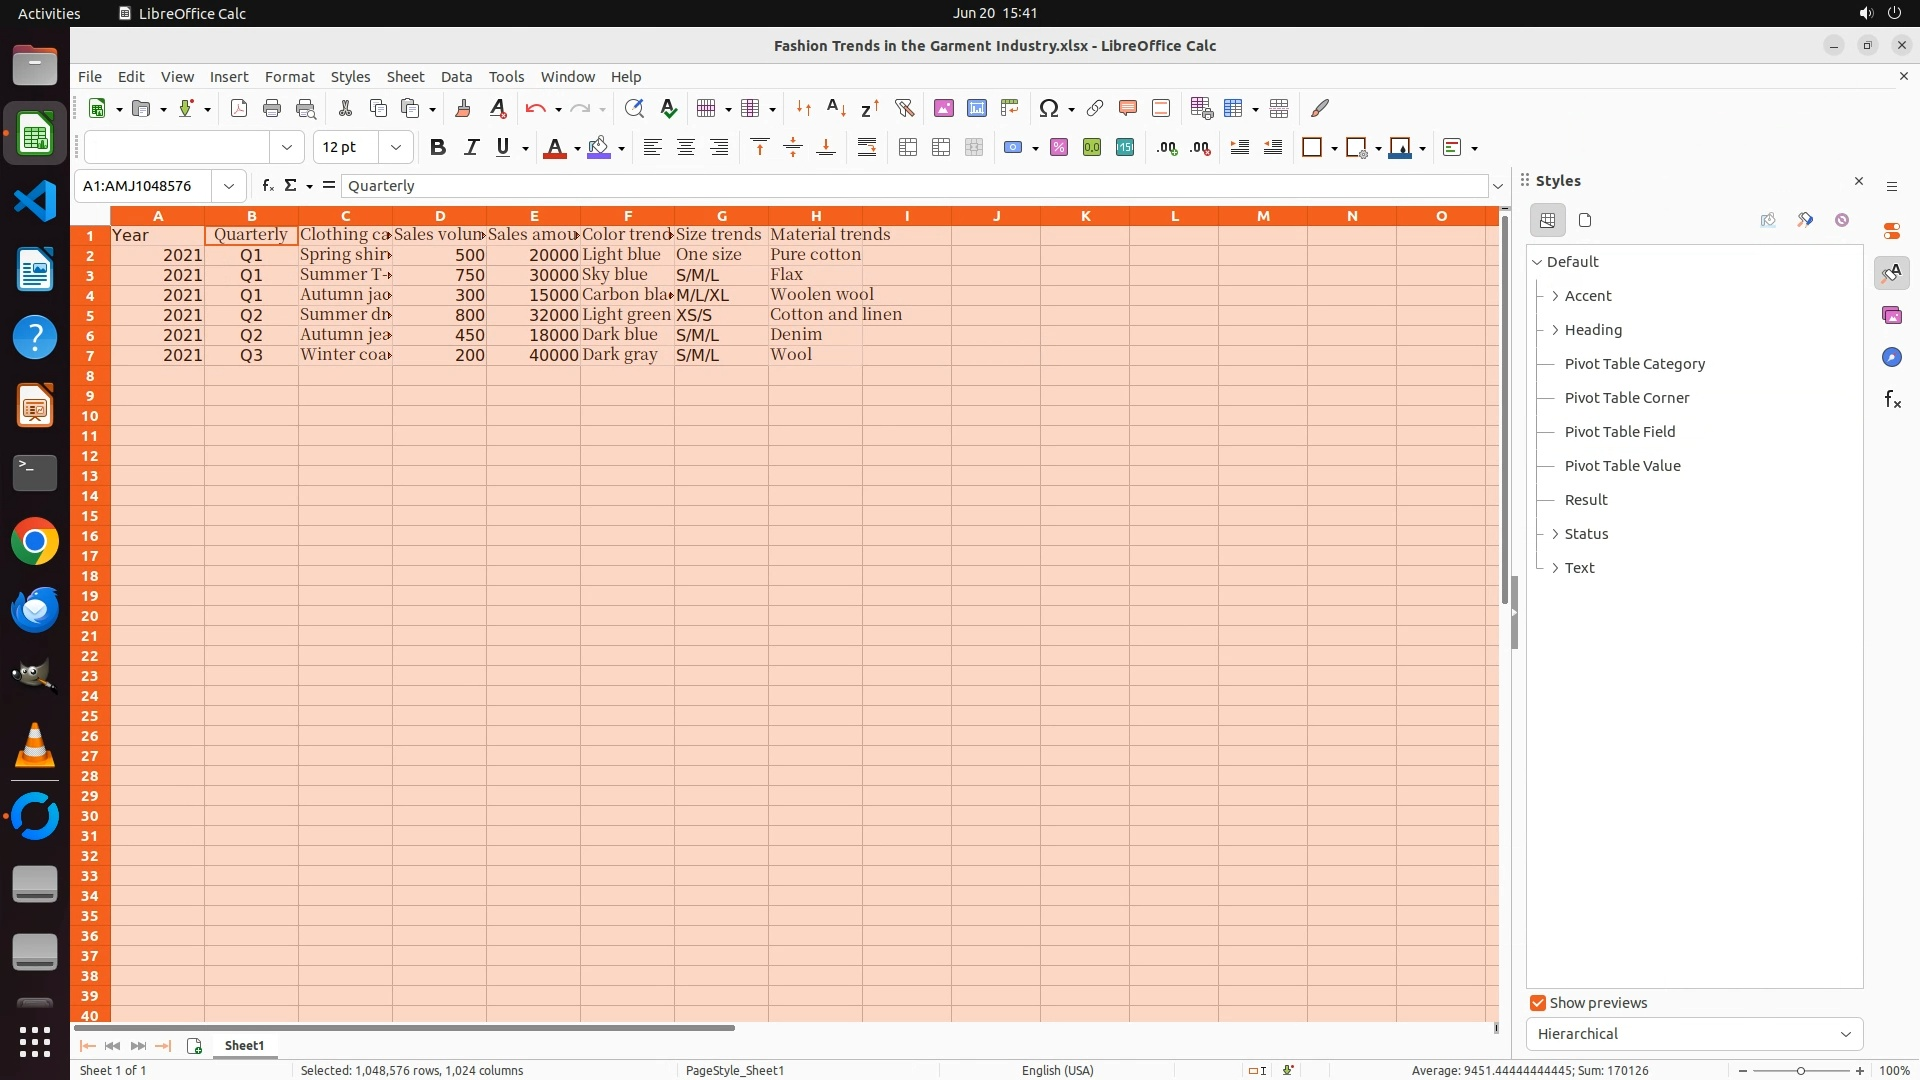Uncheck the Show previews checkbox
This screenshot has height=1080, width=1920.
click(1538, 1003)
